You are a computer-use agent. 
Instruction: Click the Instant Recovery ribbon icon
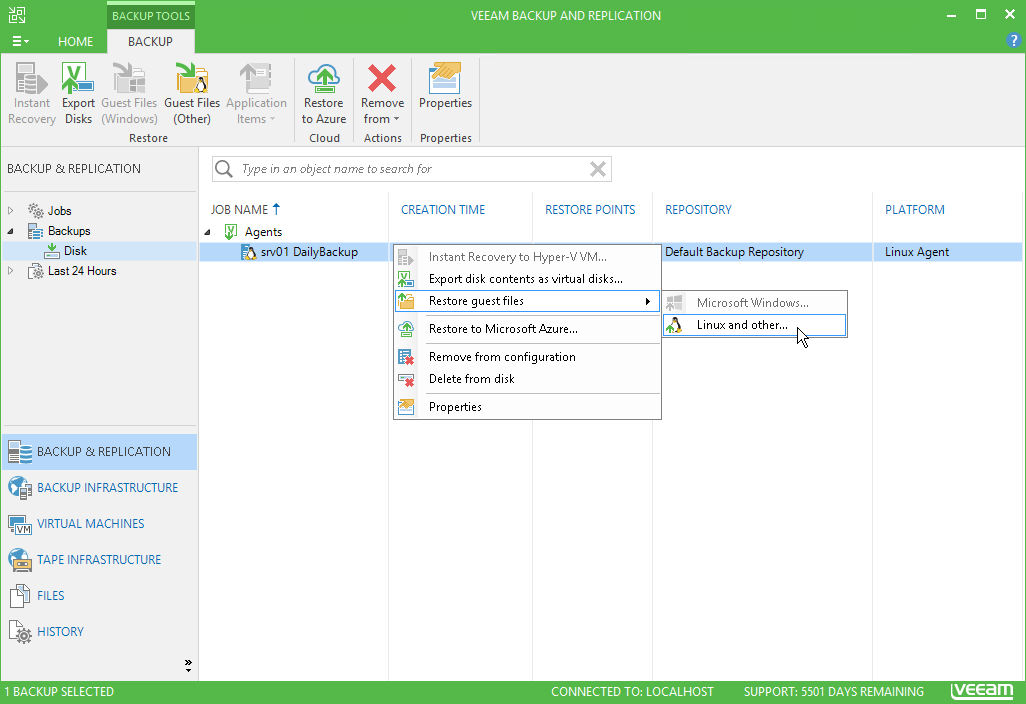pos(31,93)
